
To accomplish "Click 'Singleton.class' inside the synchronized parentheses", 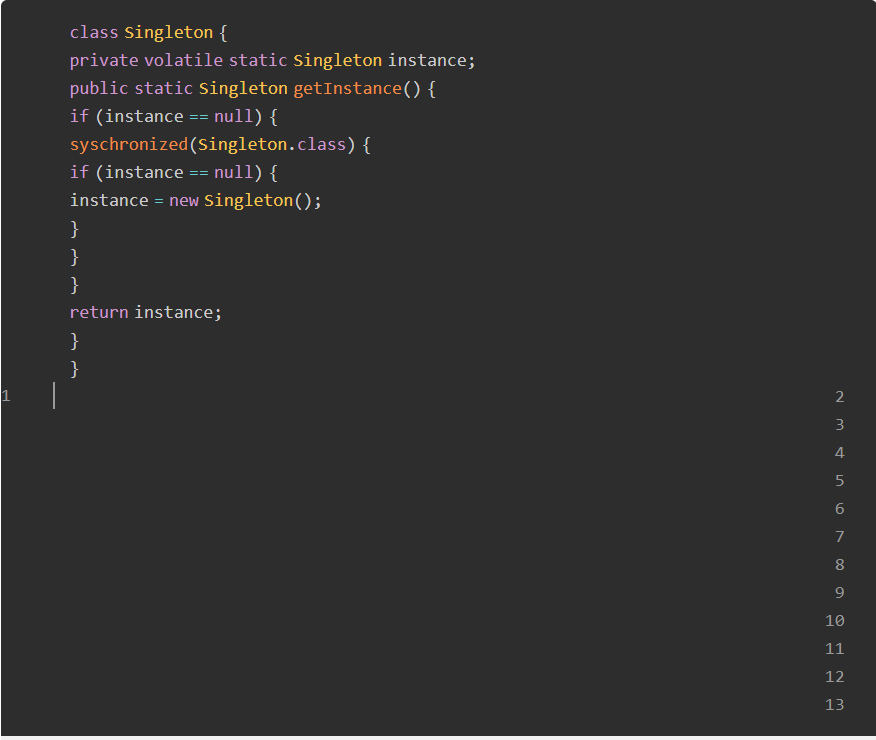I will tap(272, 145).
